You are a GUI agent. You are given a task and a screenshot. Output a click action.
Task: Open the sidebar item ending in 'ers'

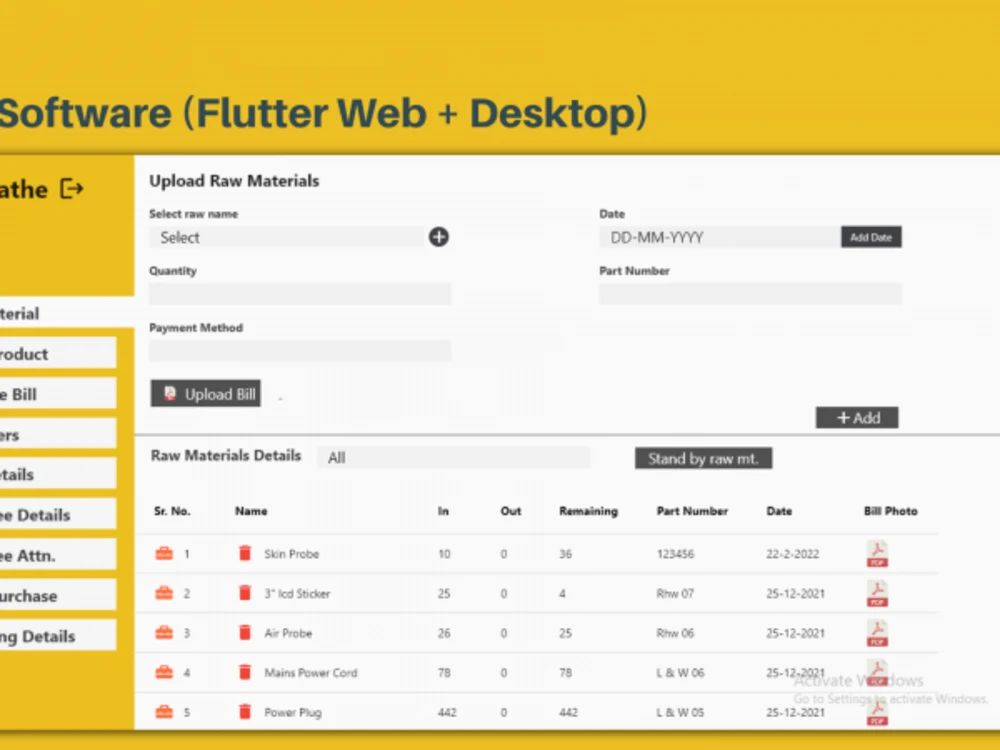(58, 434)
